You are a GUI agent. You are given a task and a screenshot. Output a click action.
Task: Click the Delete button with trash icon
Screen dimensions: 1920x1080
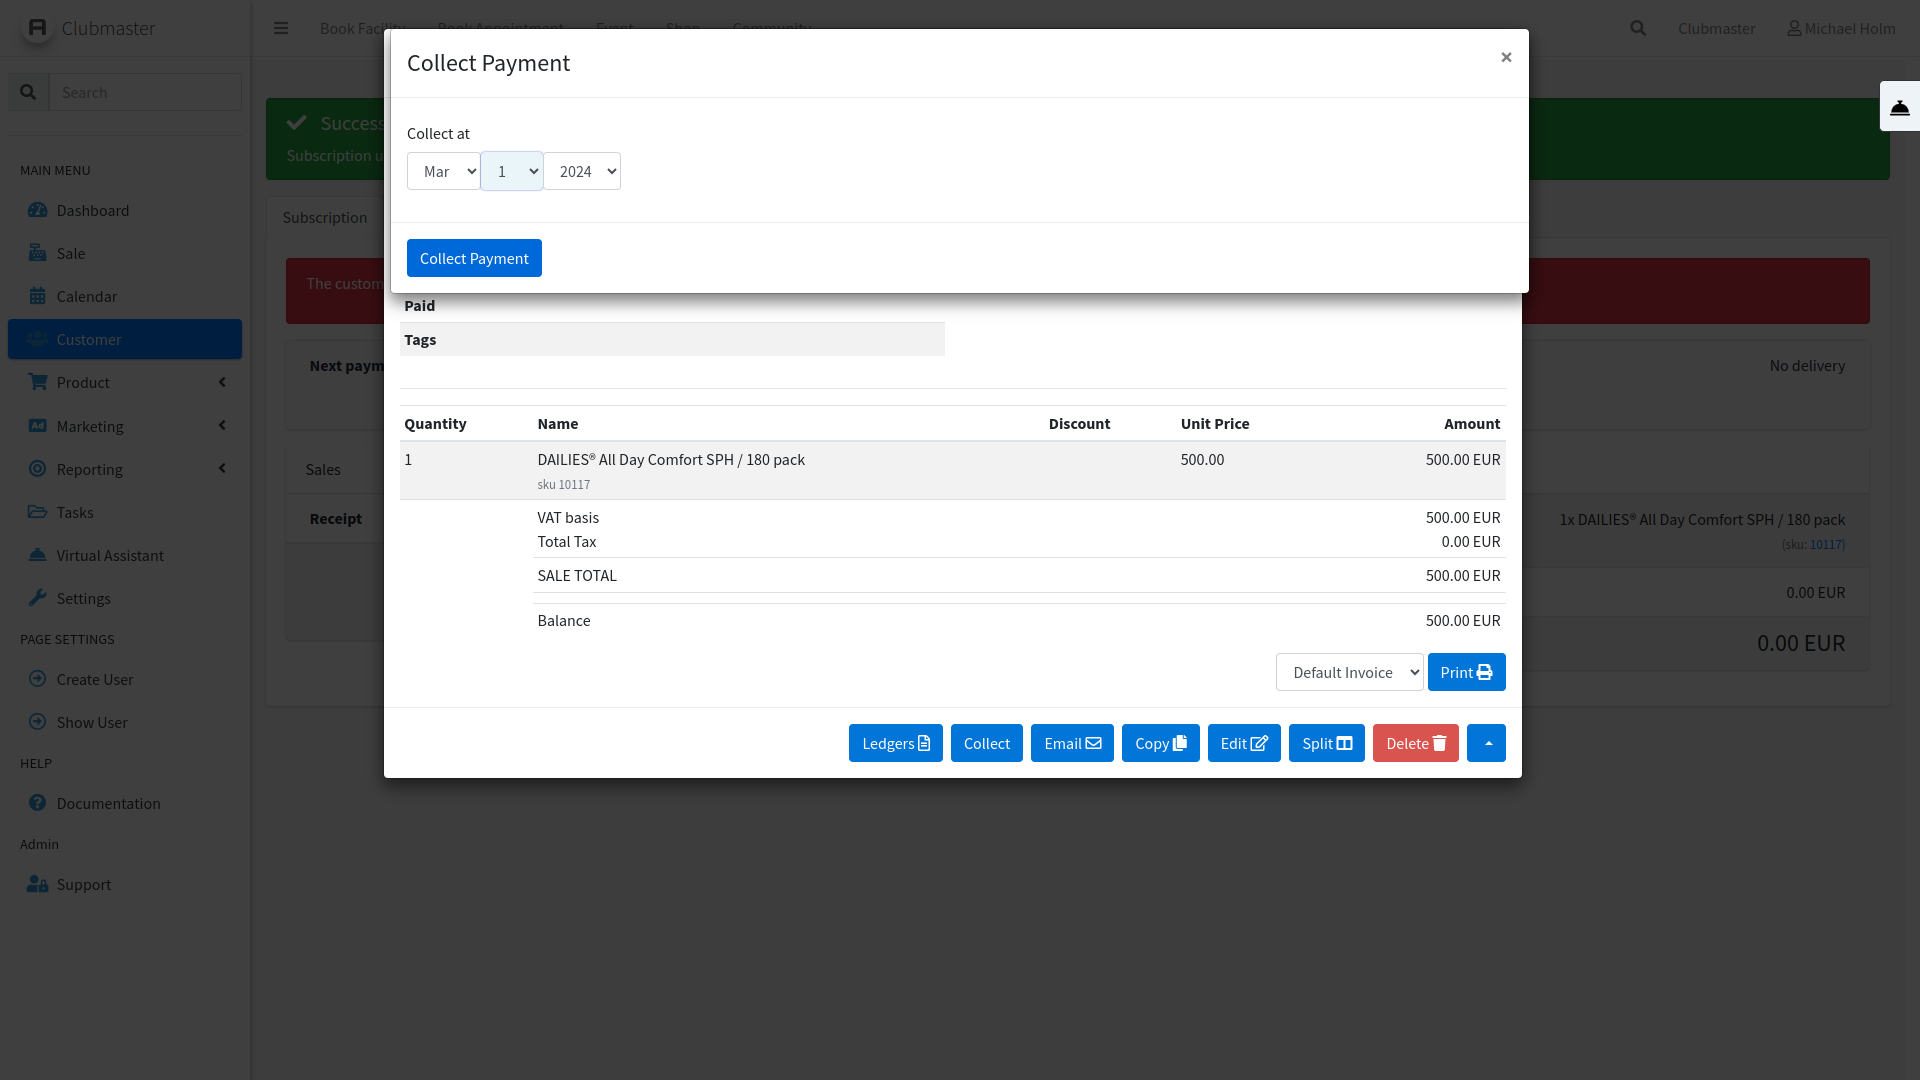coord(1415,743)
